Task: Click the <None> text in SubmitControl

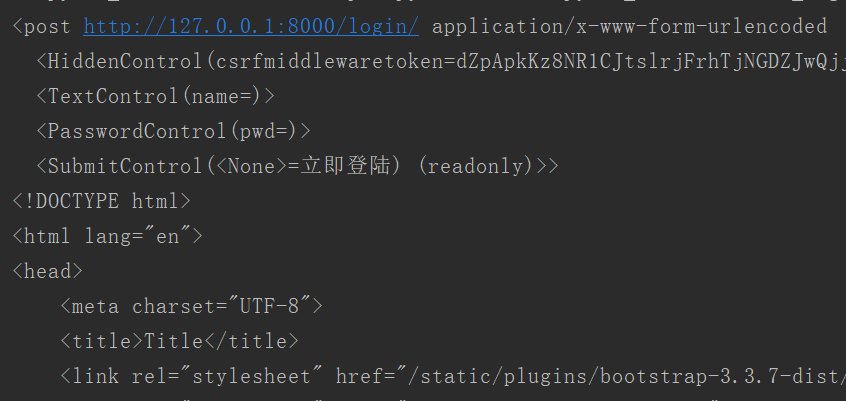Action: click(251, 166)
